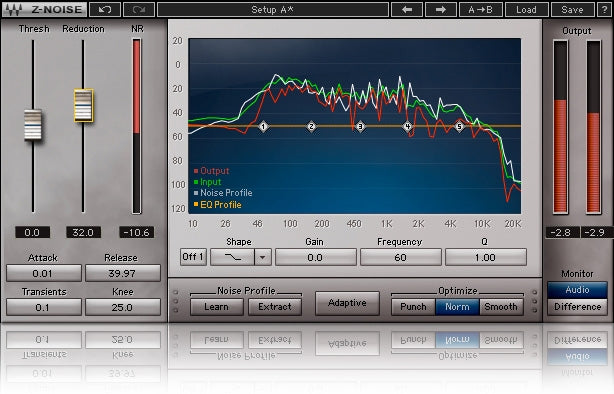614x394 pixels.
Task: Click the 1K frequency axis label
Action: pos(386,224)
